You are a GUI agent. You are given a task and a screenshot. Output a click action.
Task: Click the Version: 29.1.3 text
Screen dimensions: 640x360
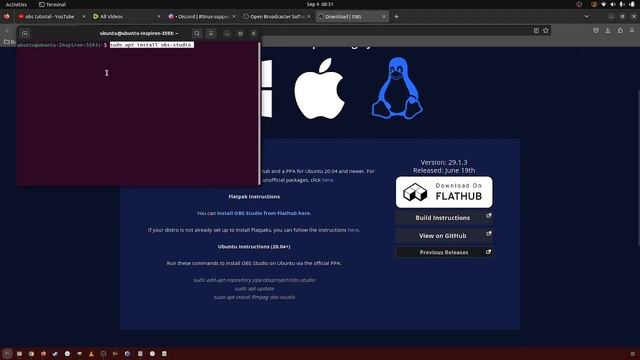(x=444, y=162)
